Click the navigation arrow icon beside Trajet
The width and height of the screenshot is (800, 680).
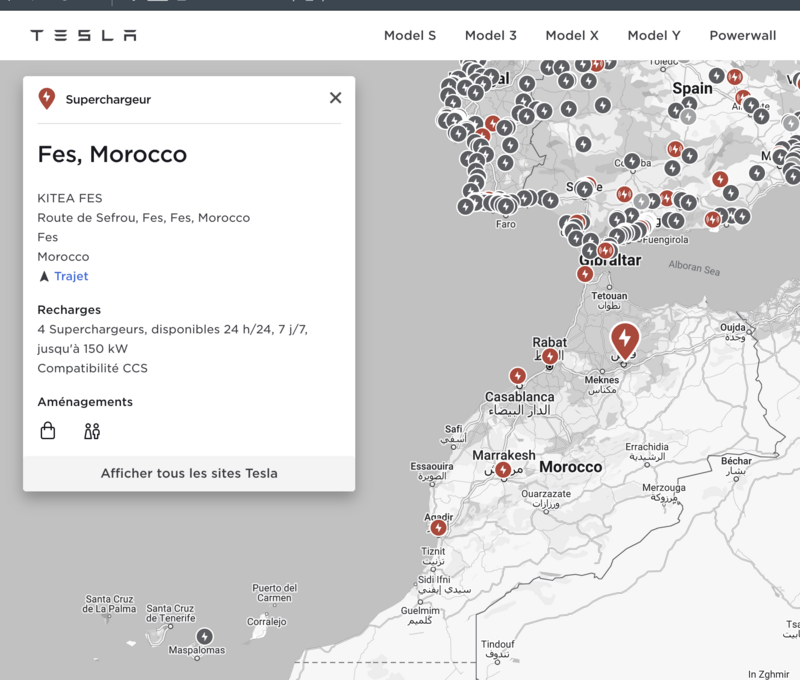point(44,276)
